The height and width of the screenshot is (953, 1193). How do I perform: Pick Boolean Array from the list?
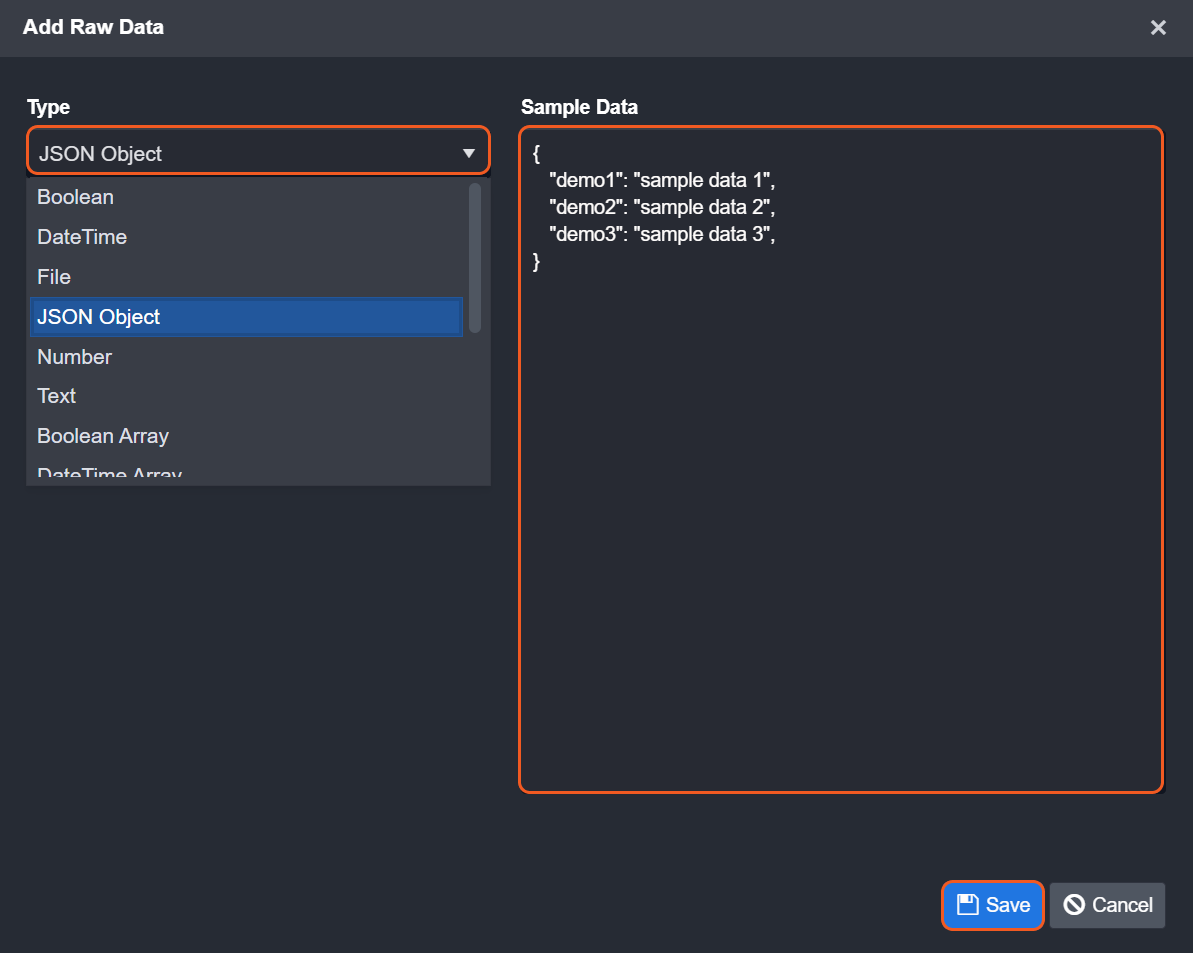[x=103, y=436]
